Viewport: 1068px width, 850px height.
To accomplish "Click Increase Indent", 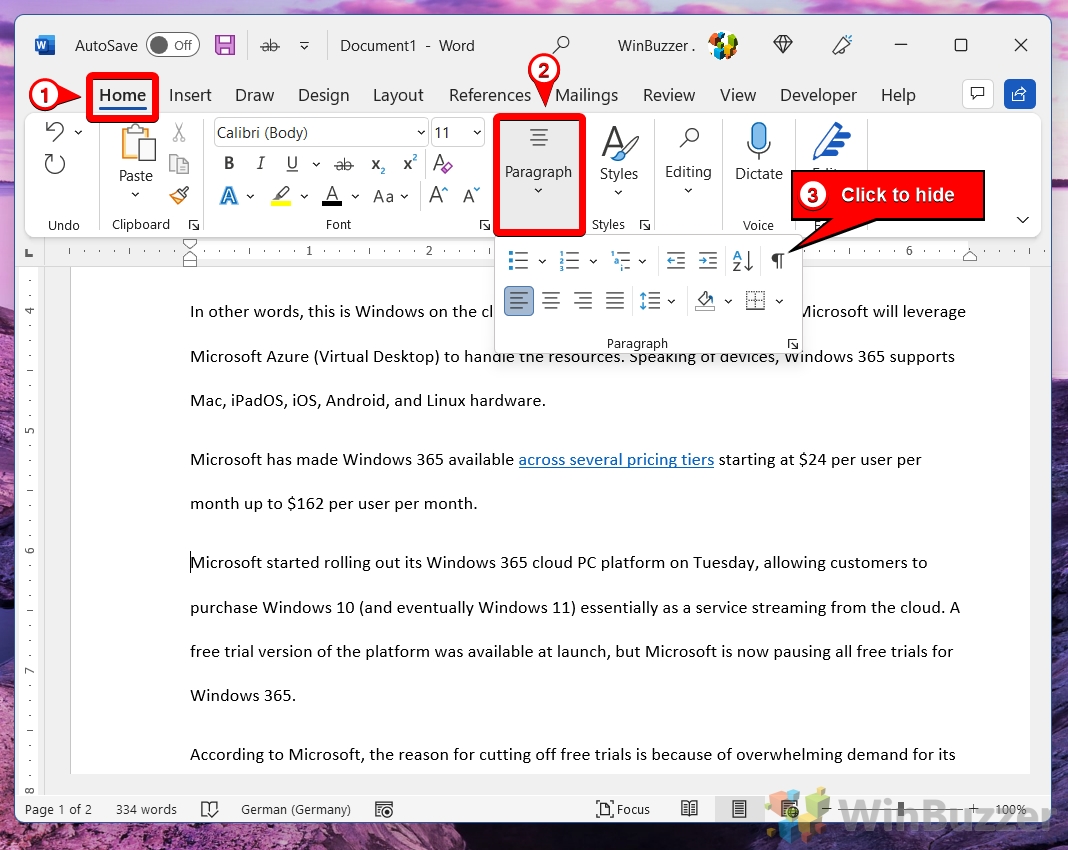I will click(708, 261).
